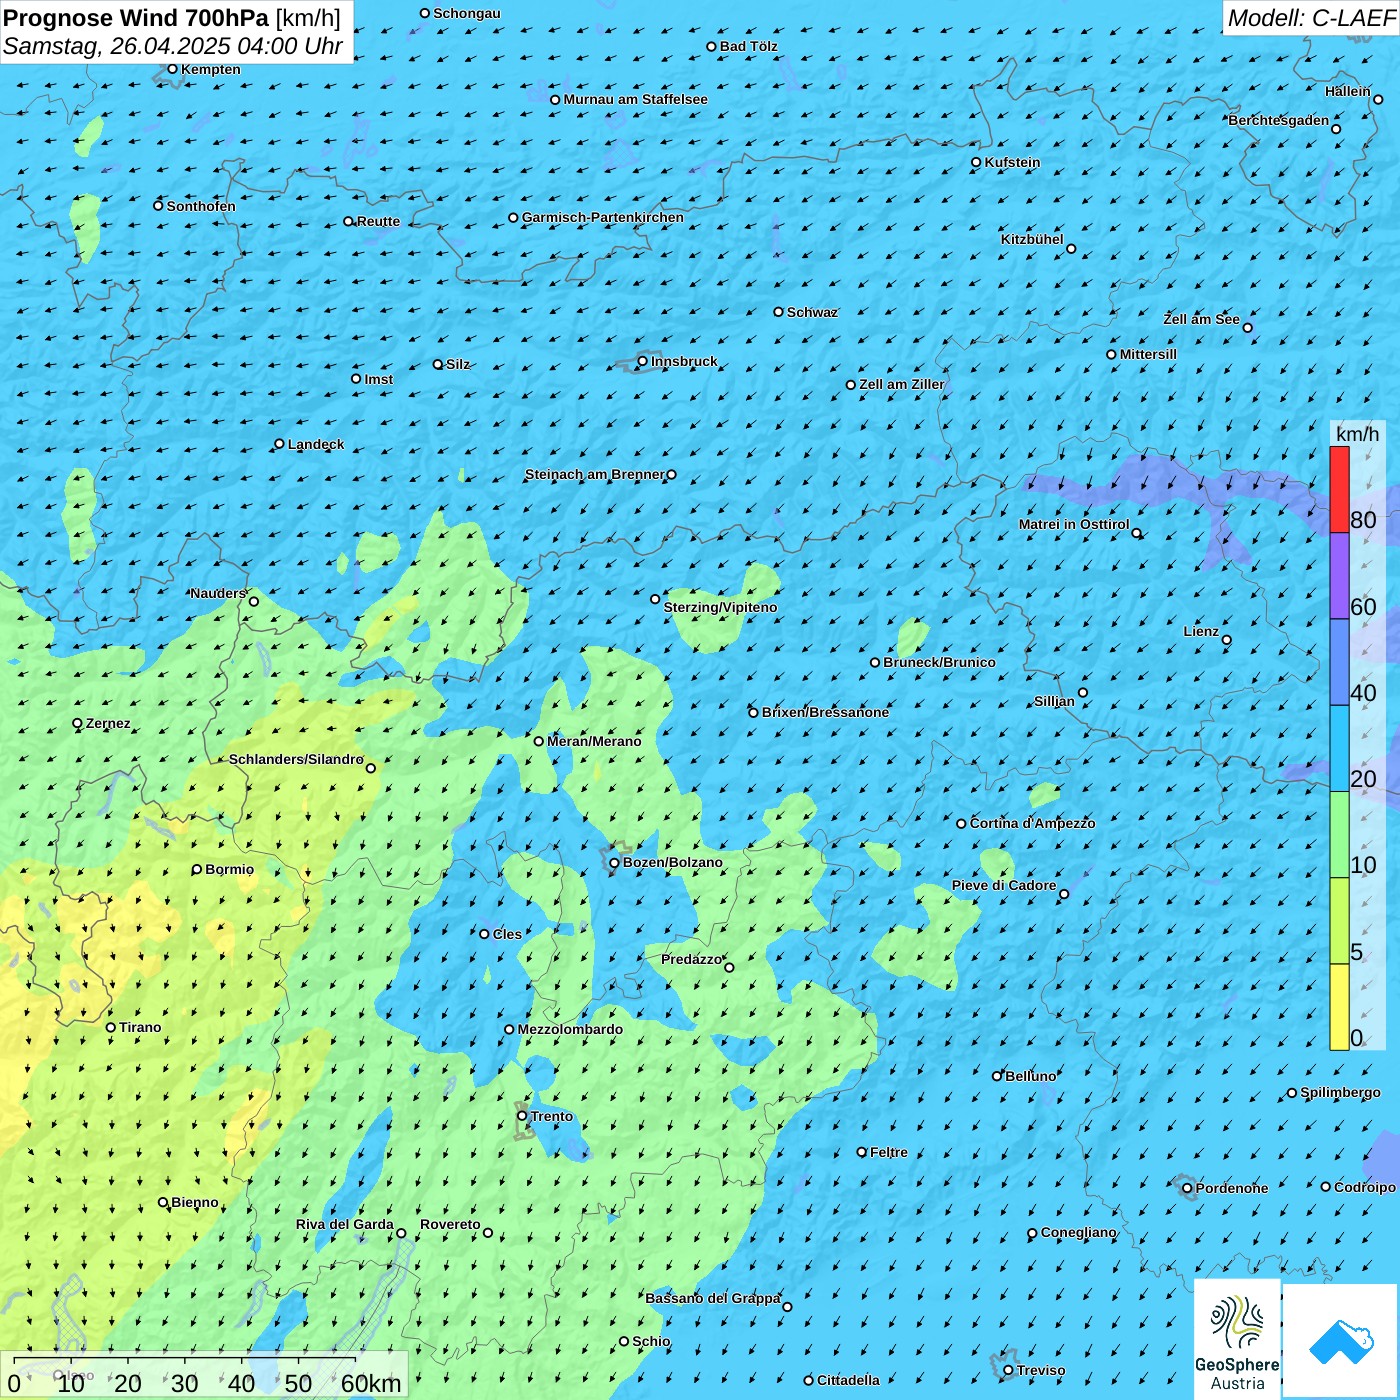Click the yellow 0–5 legend color band
The height and width of the screenshot is (1400, 1400).
coord(1339,1007)
